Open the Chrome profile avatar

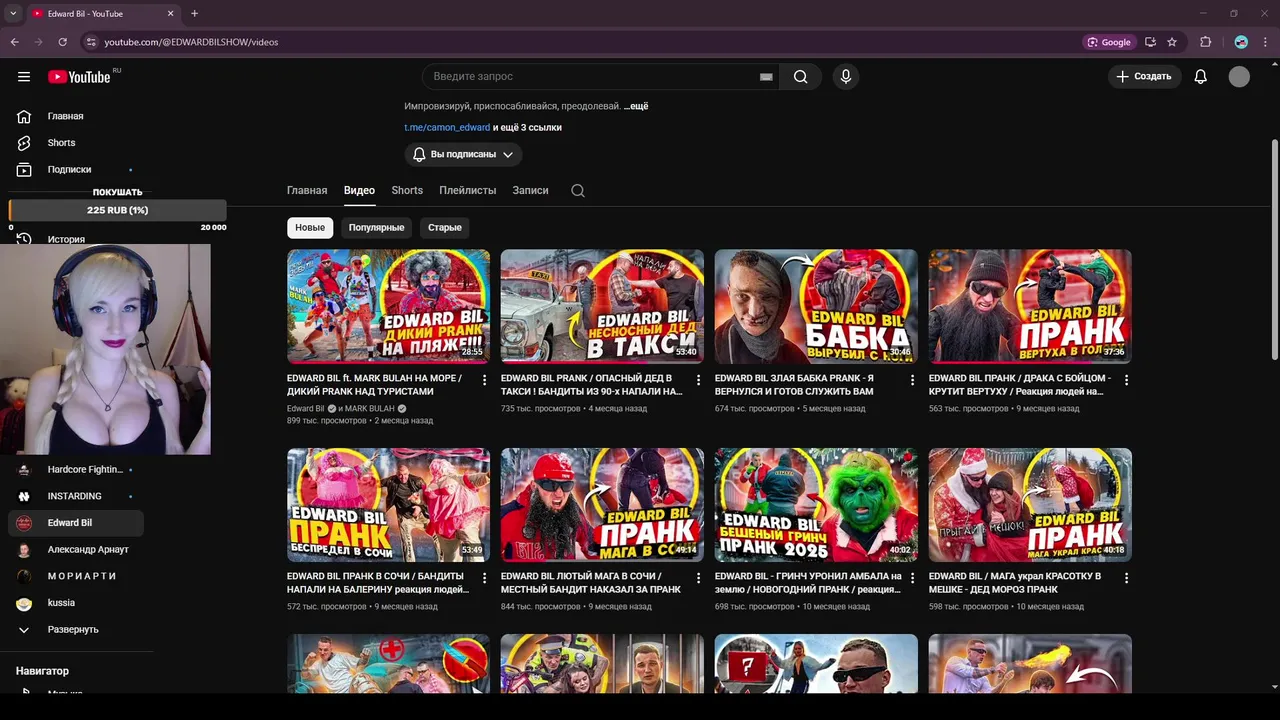pos(1241,42)
